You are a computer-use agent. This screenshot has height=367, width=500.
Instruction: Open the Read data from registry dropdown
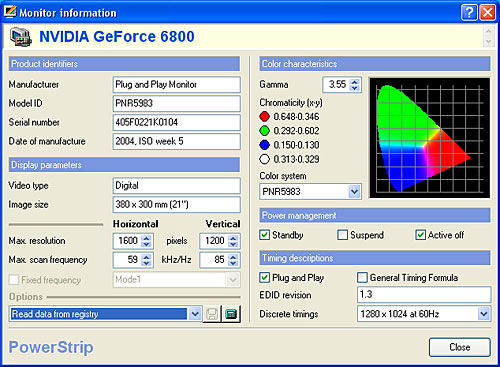(x=195, y=314)
